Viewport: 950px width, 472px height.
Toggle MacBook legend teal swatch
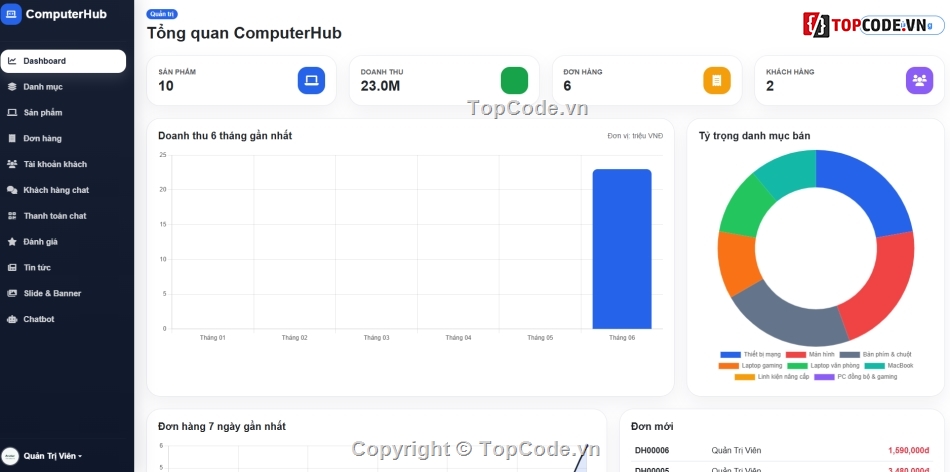pyautogui.click(x=874, y=366)
